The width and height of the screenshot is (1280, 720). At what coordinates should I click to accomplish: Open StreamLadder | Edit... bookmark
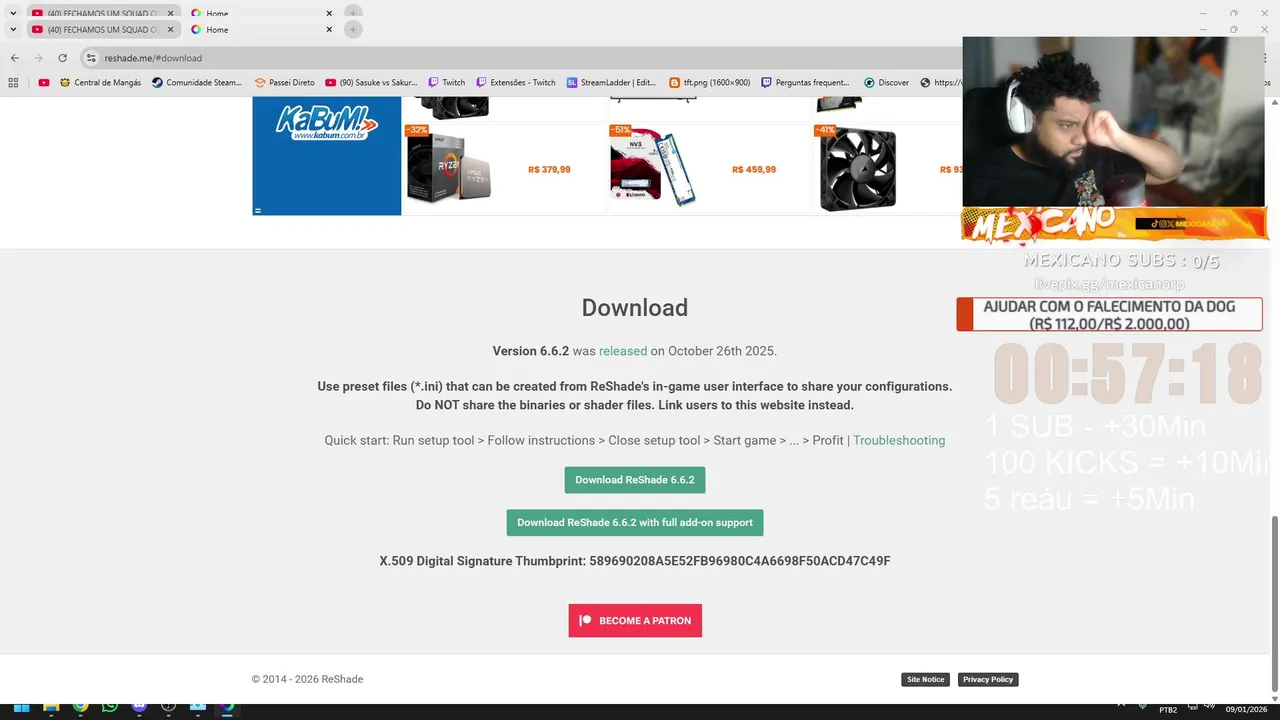tap(611, 83)
